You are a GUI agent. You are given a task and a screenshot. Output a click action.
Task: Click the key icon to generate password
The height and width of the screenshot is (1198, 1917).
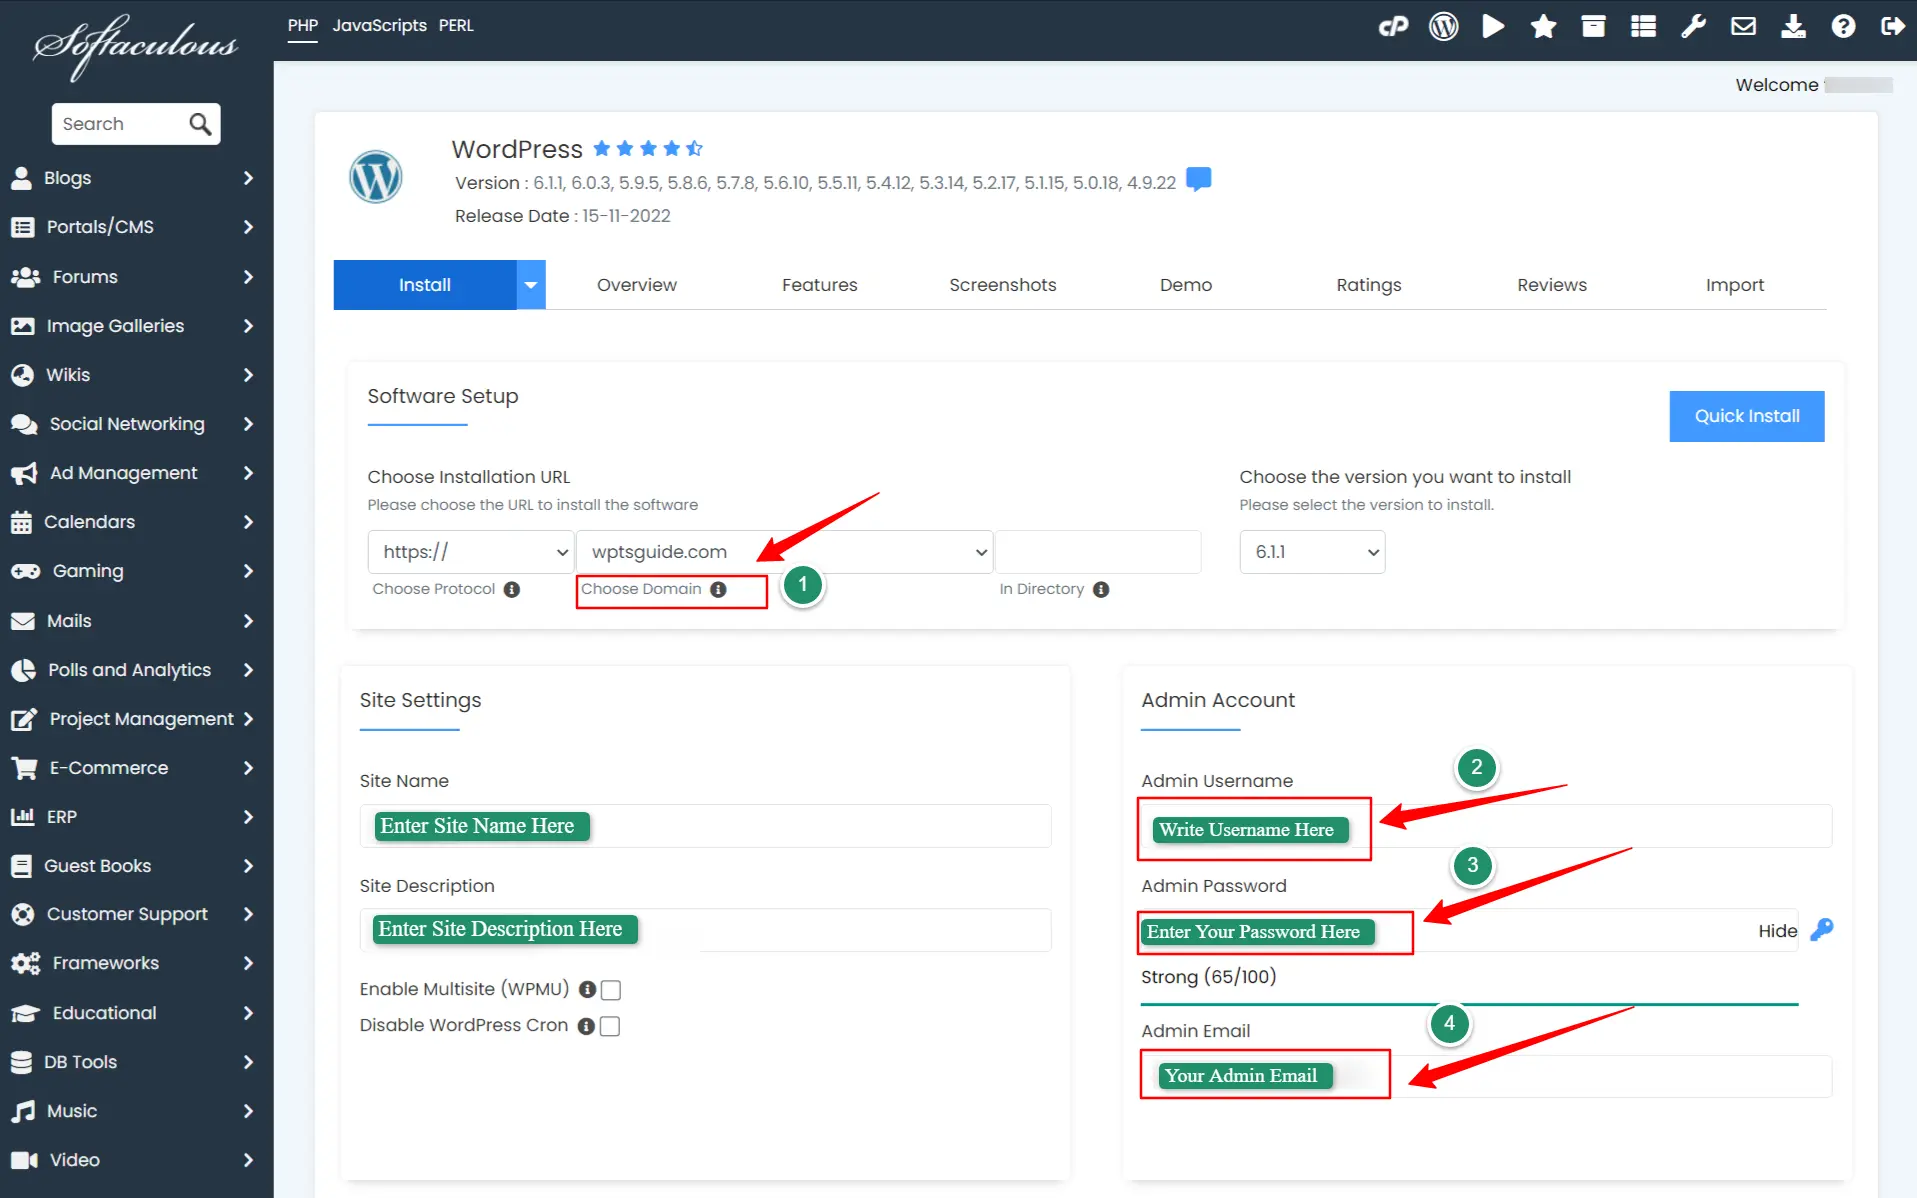1822,930
